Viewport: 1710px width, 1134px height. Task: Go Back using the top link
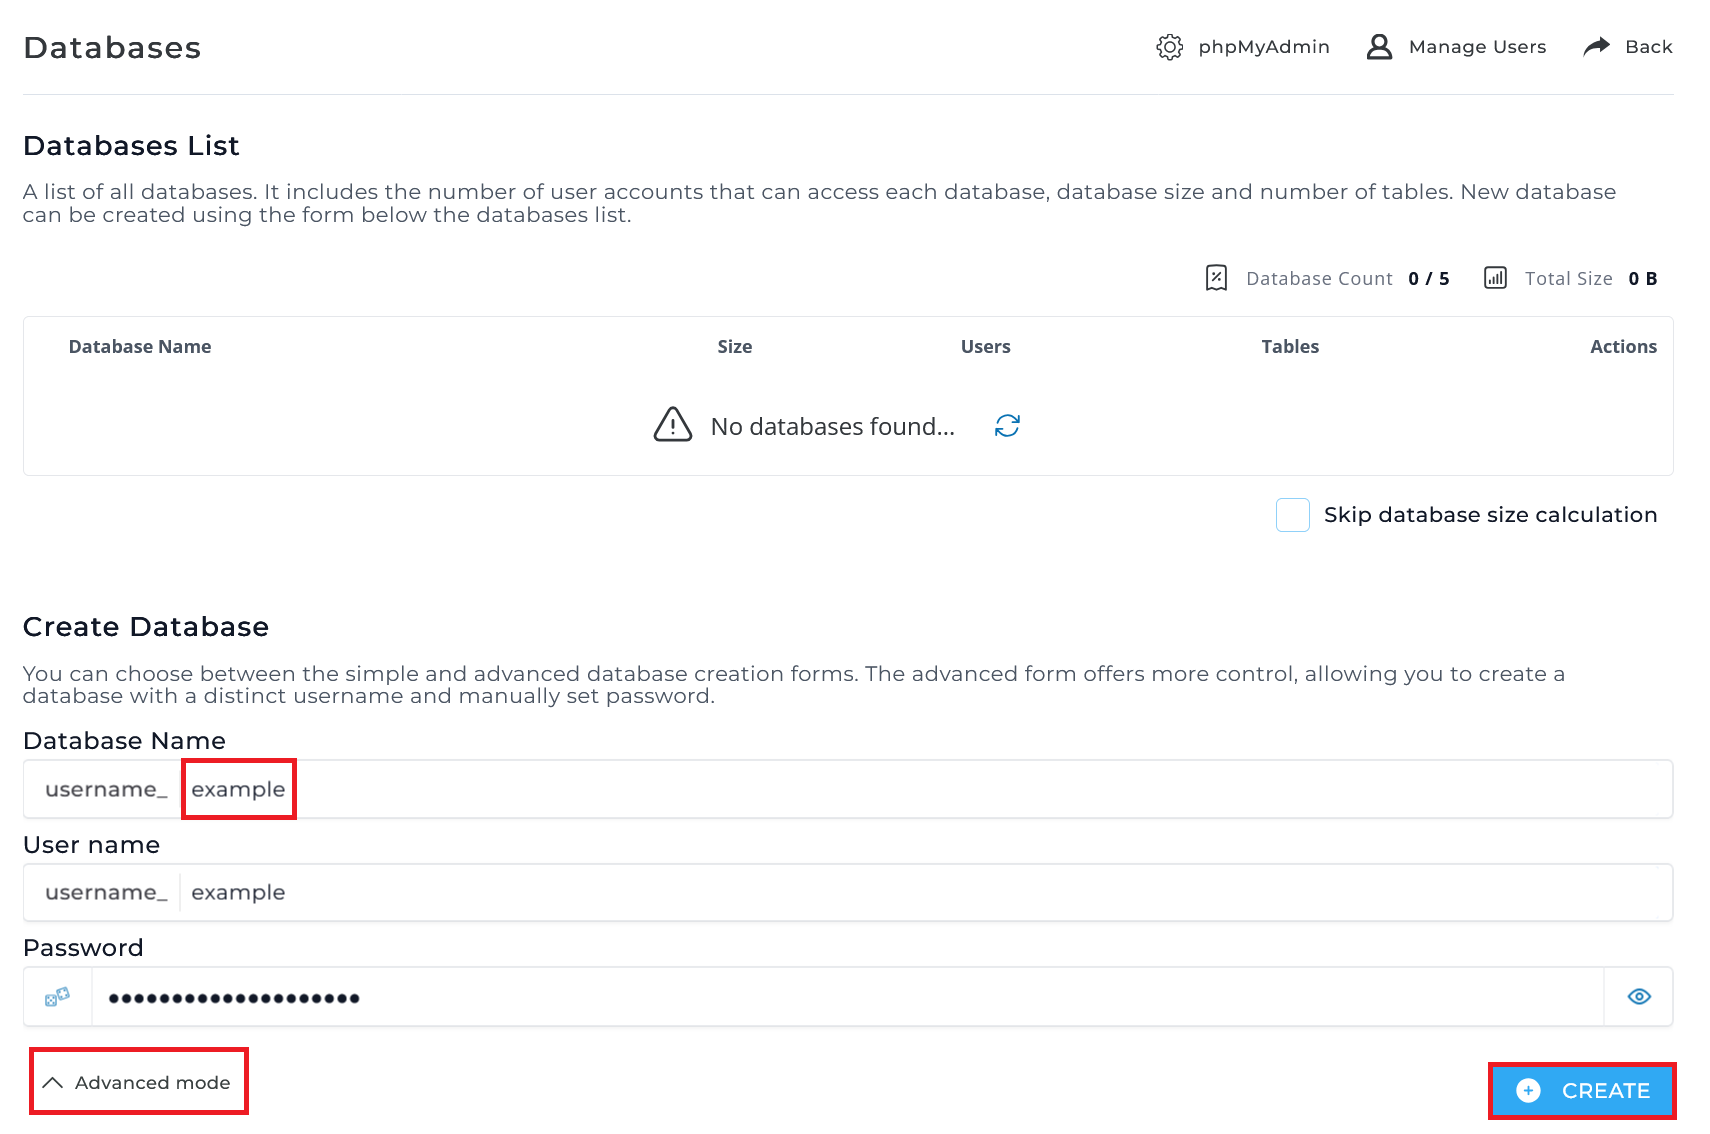(1648, 47)
